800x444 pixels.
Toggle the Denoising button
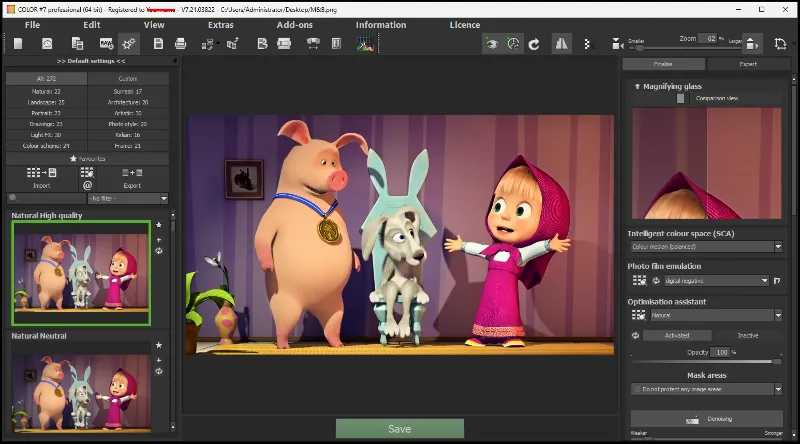[x=707, y=419]
